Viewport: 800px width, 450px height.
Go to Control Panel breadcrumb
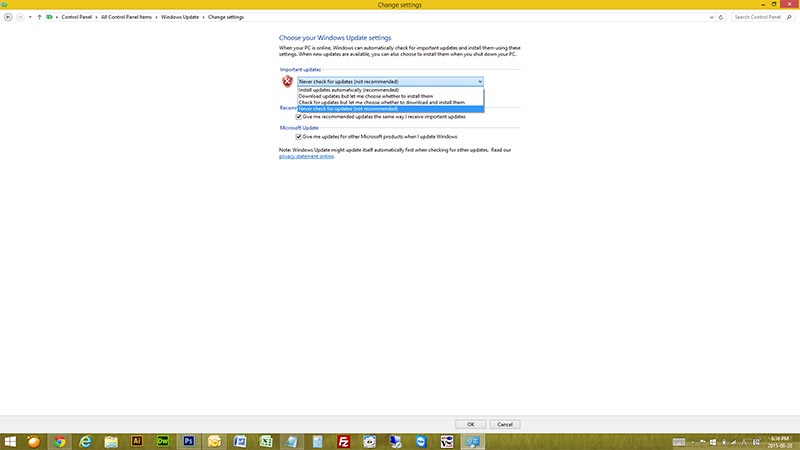(77, 17)
